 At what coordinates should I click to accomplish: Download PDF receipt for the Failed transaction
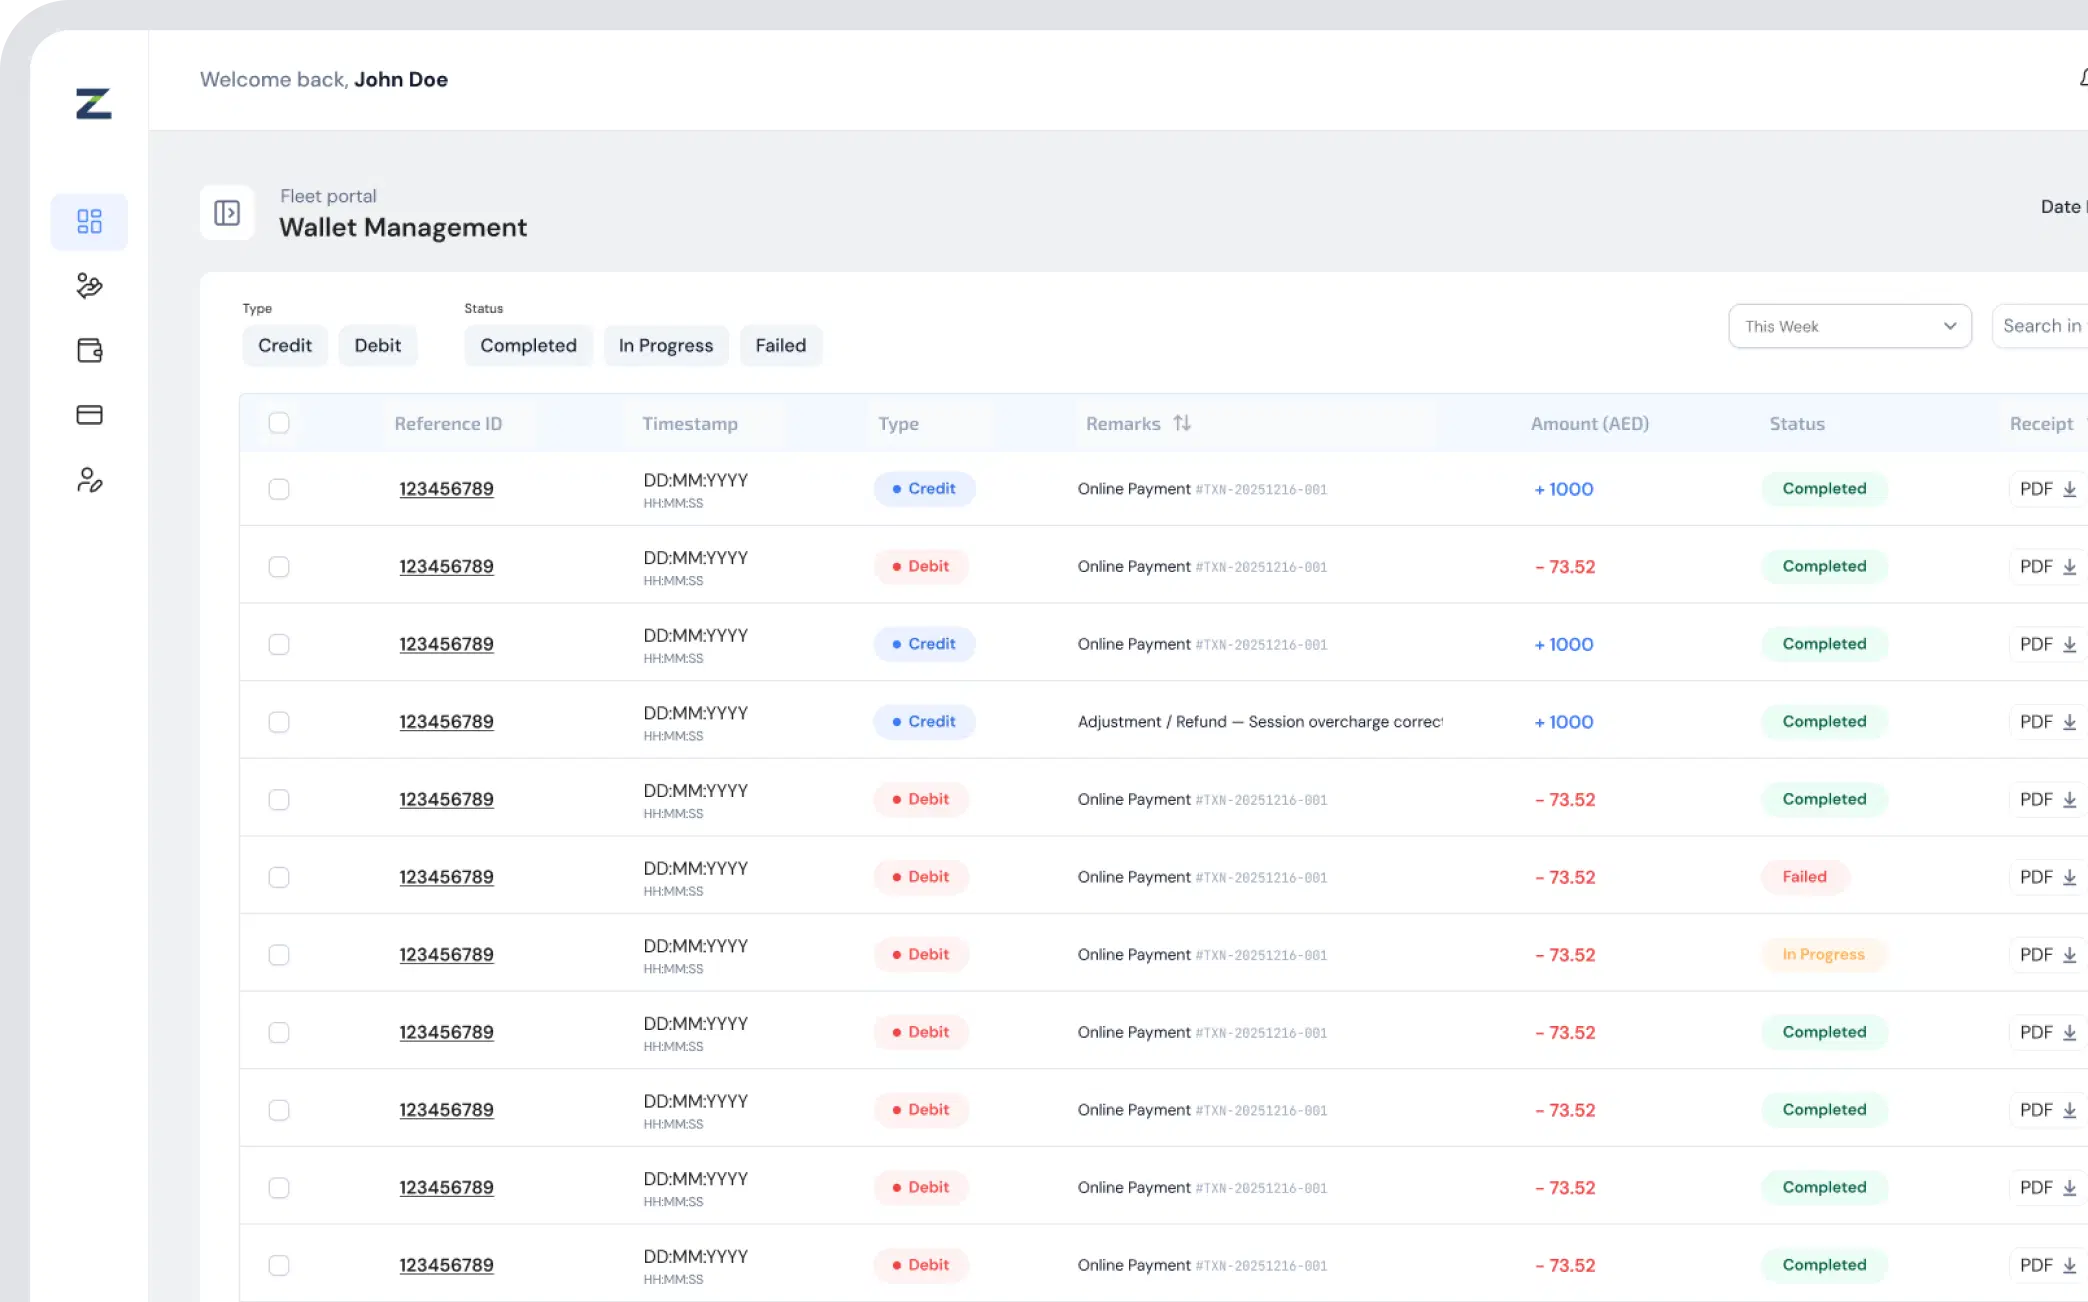pos(2047,877)
